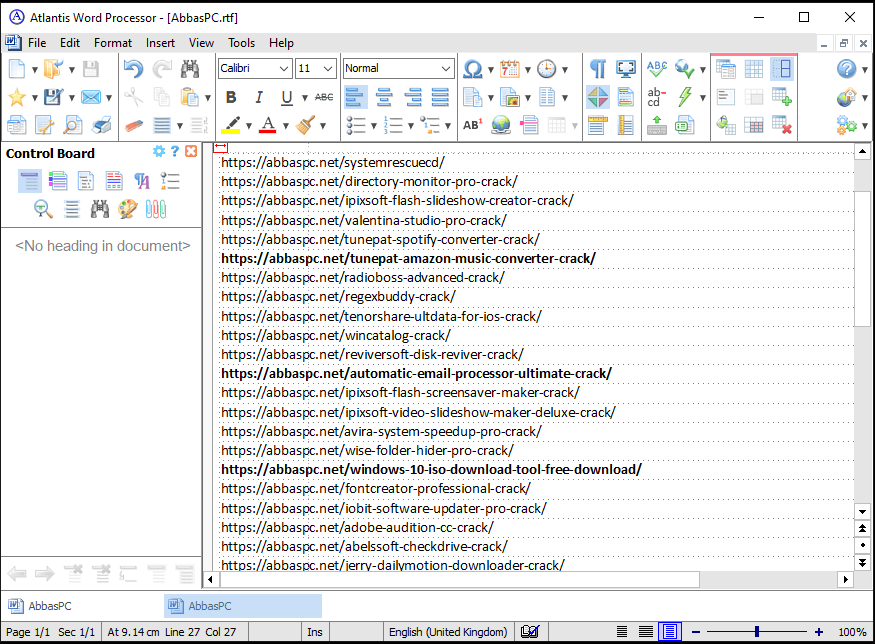Expand the Insert Symbol Omega arrow
Viewport: 875px width, 644px height.
[491, 70]
